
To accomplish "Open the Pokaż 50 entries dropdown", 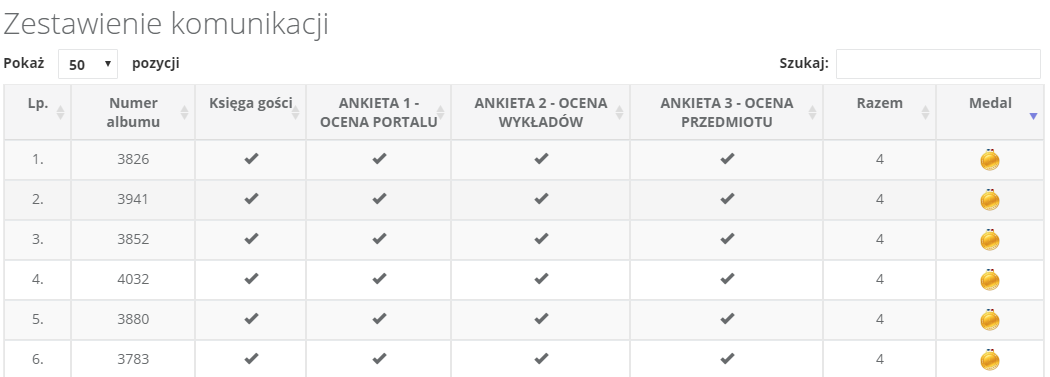I will point(88,64).
